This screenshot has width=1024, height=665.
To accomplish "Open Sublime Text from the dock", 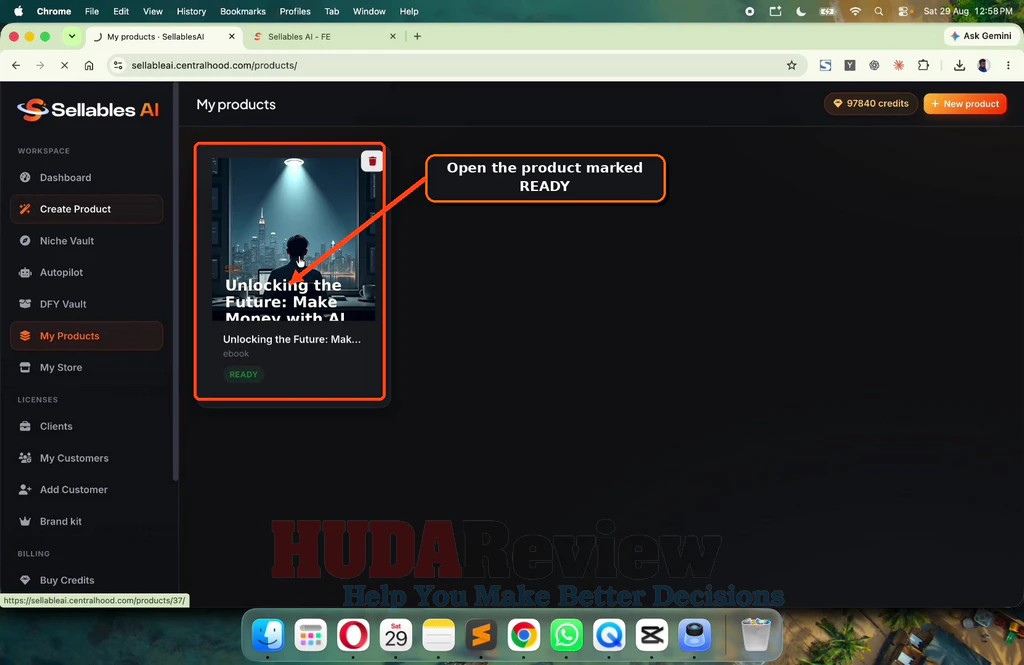I will coord(481,634).
